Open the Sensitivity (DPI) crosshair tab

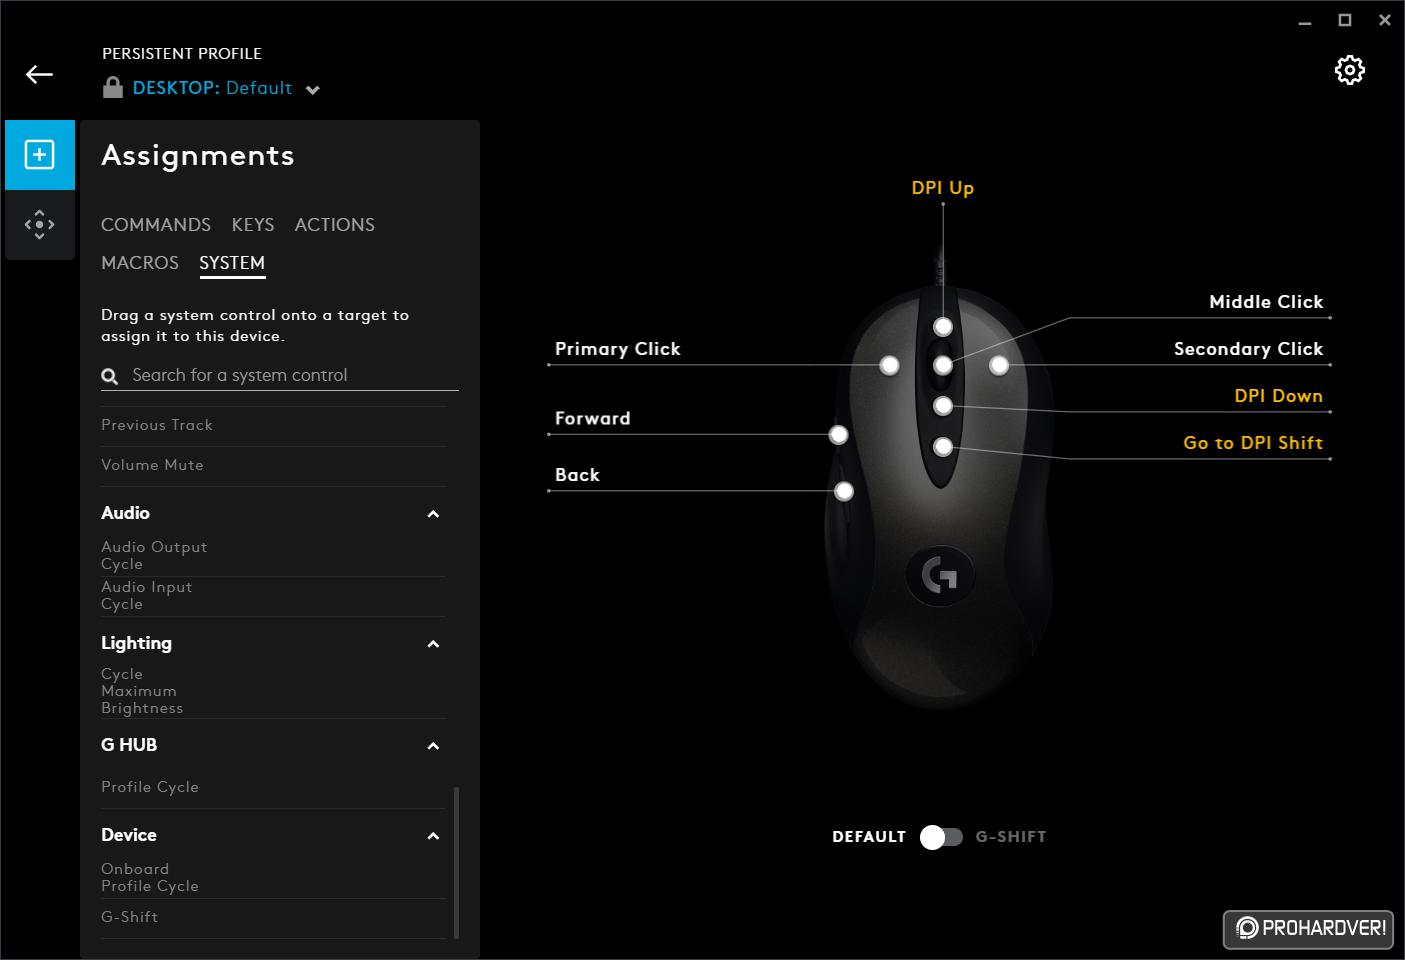(40, 224)
